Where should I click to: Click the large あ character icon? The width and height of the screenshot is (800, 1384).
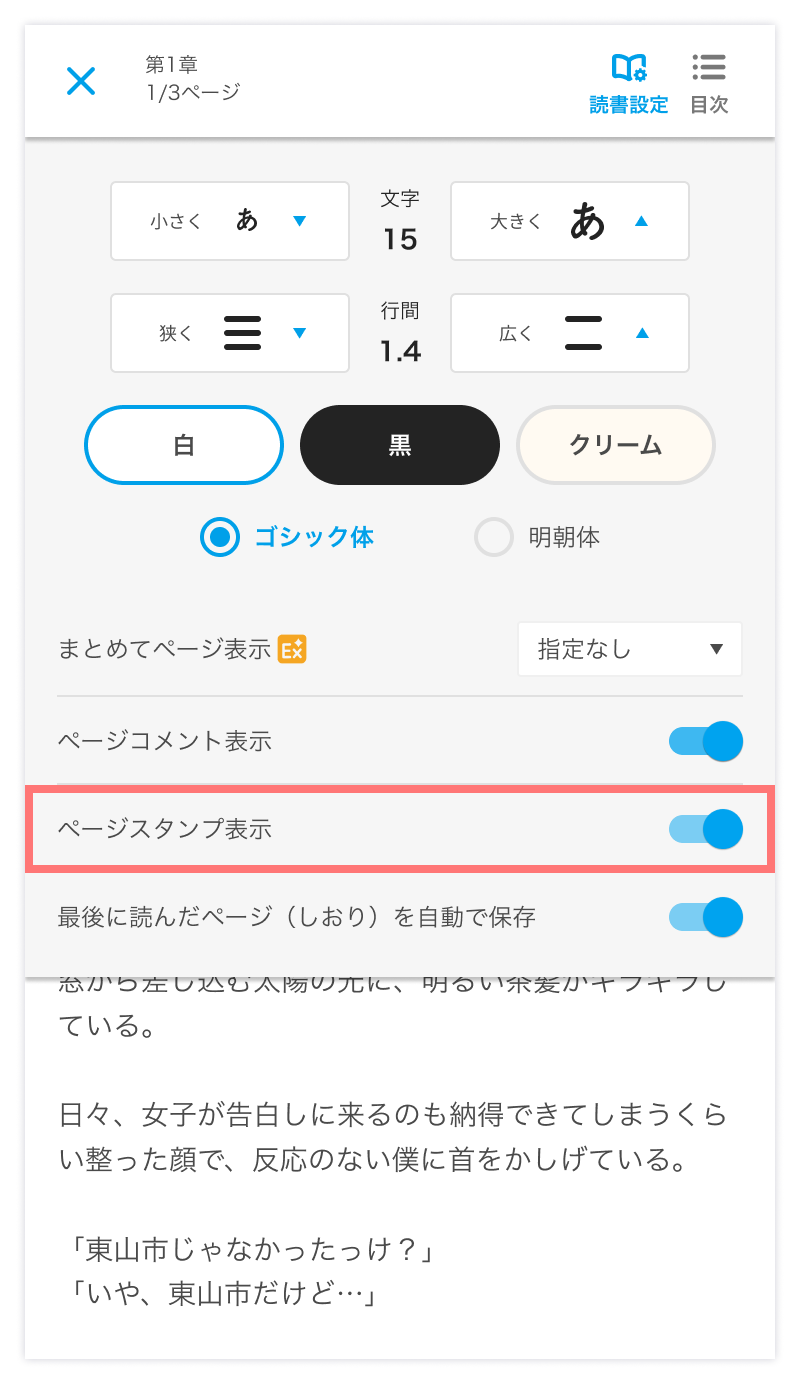588,221
